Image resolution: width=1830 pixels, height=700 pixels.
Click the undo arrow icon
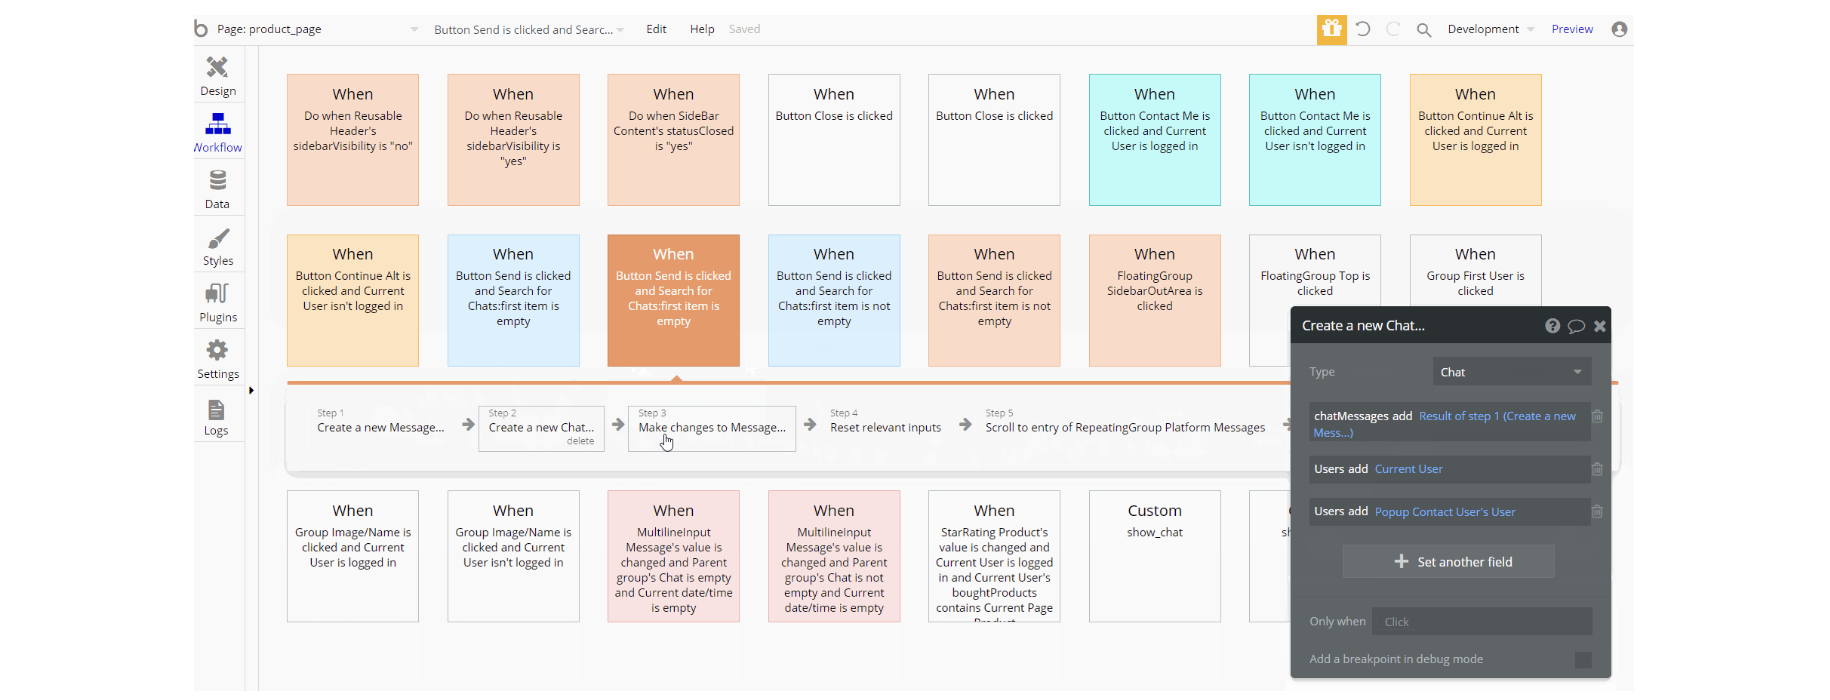[x=1363, y=29]
